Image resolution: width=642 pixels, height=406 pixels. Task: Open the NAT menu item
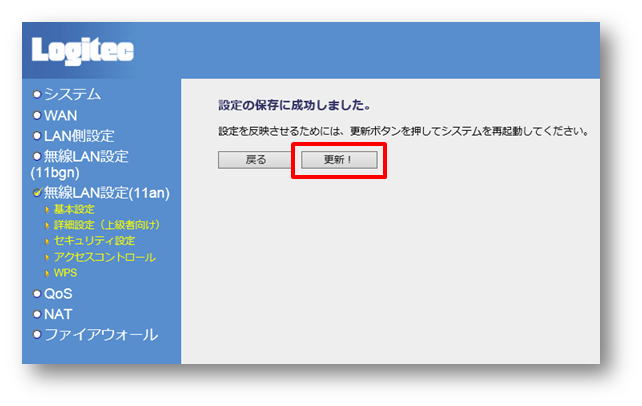pyautogui.click(x=58, y=314)
